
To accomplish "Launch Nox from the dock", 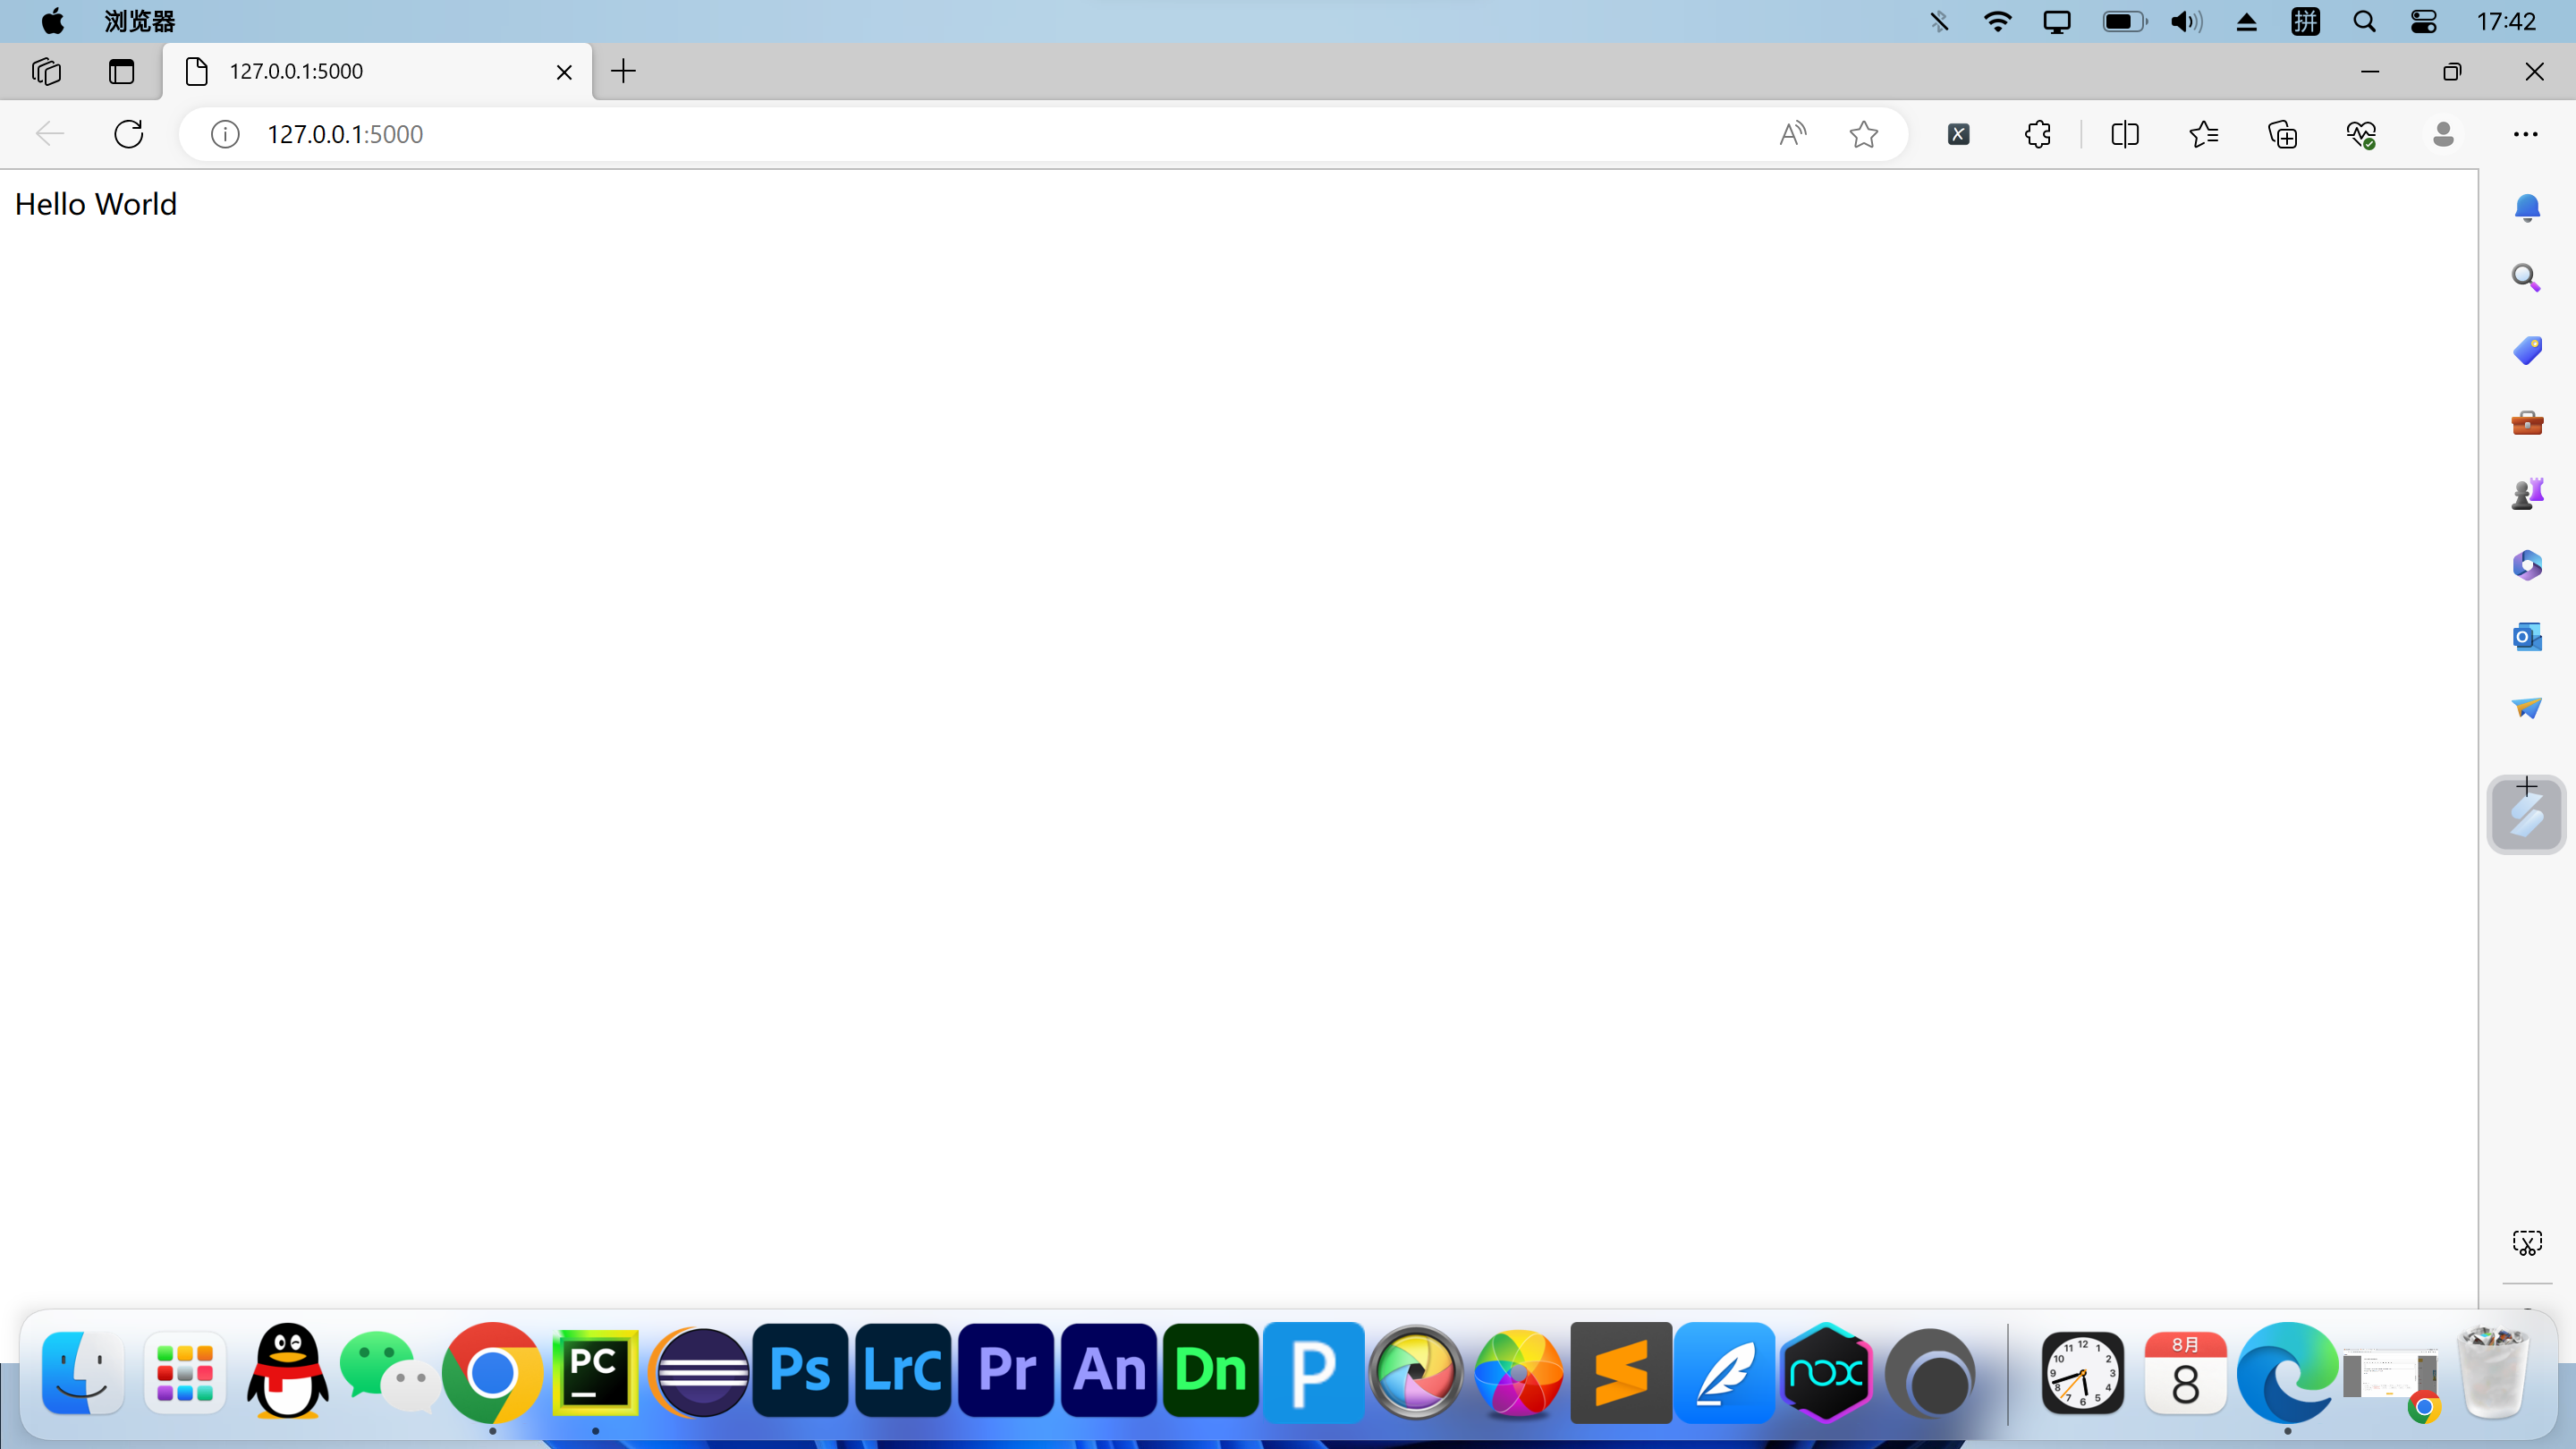I will 1826,1372.
